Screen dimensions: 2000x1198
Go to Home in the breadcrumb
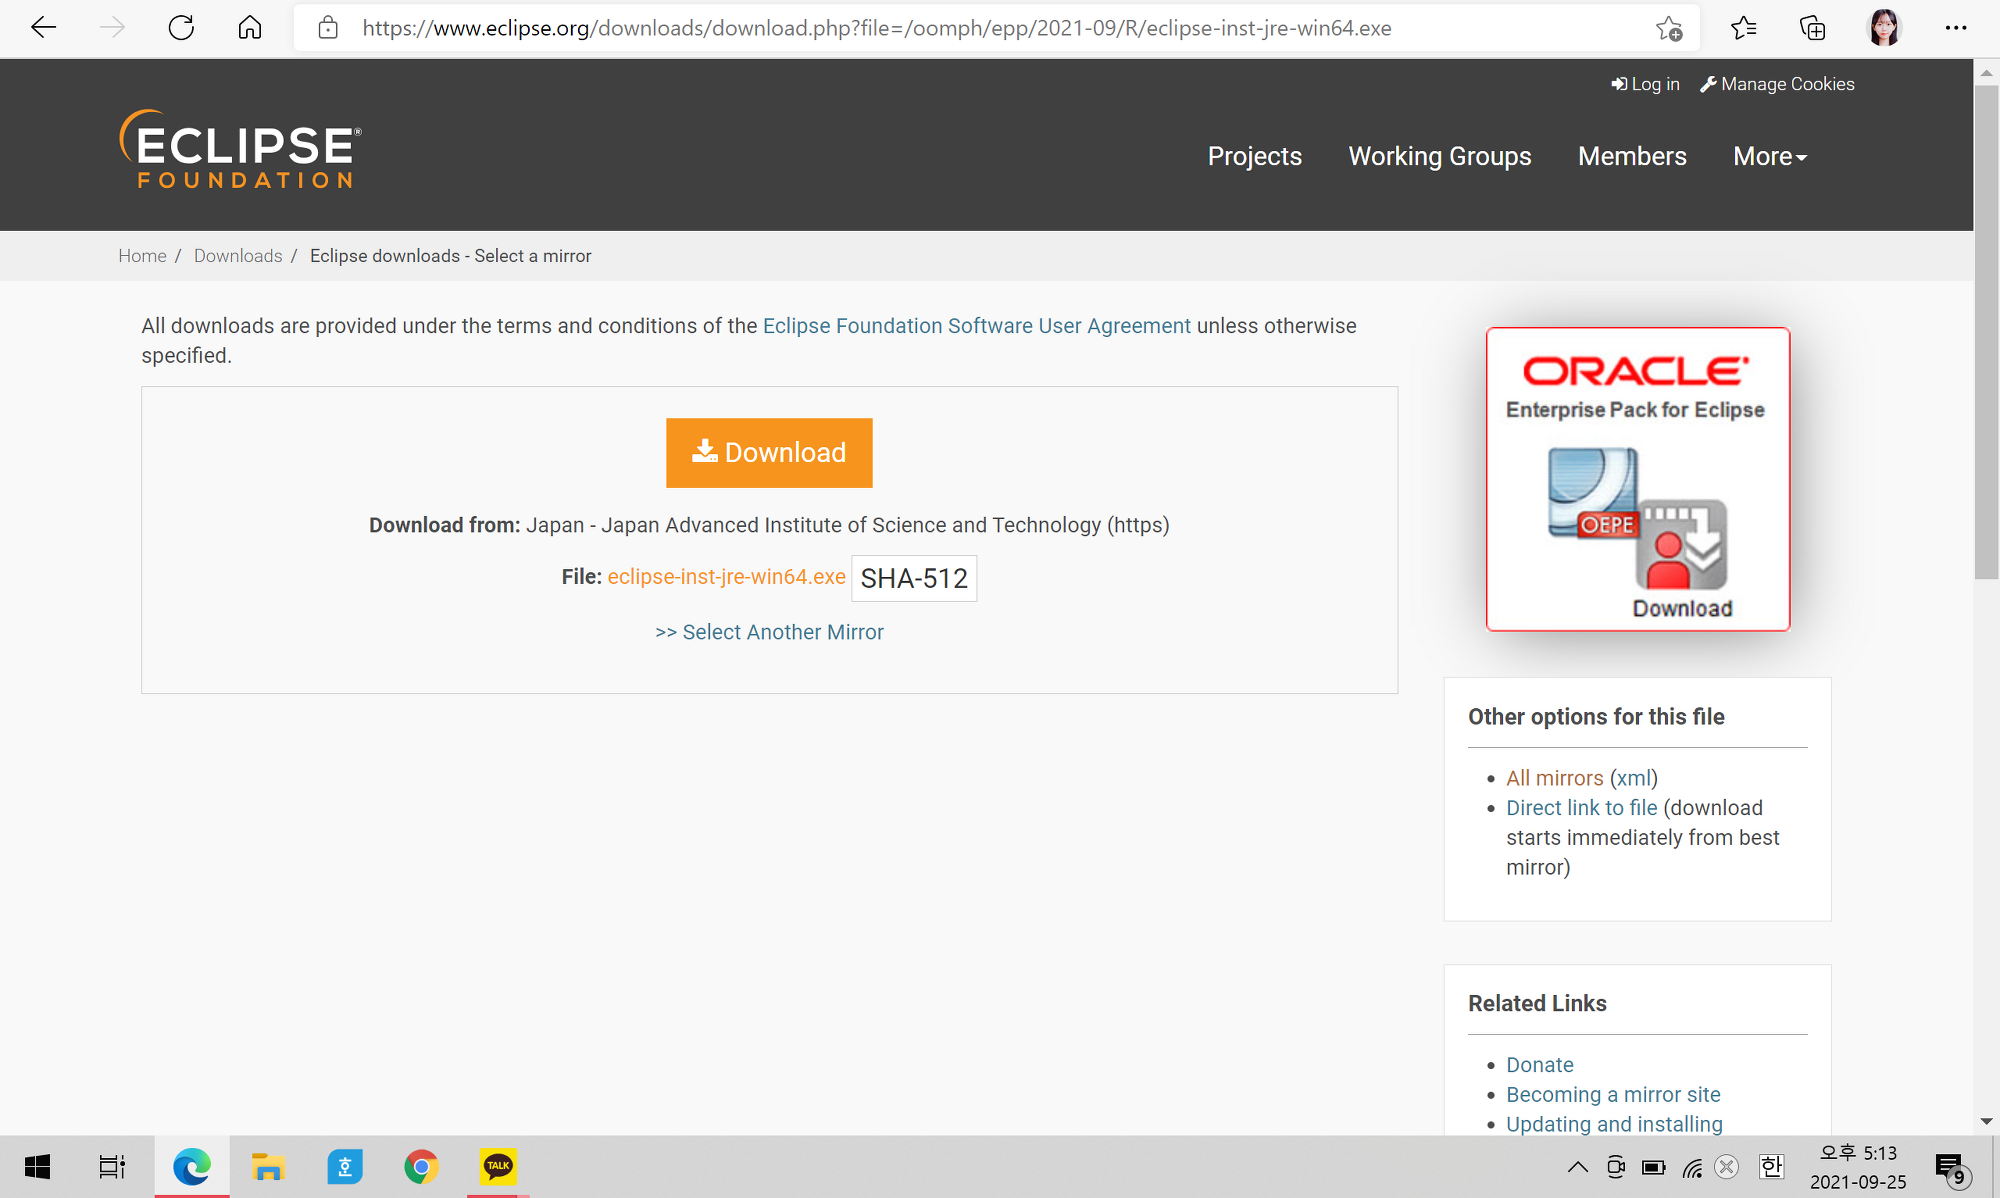click(142, 256)
